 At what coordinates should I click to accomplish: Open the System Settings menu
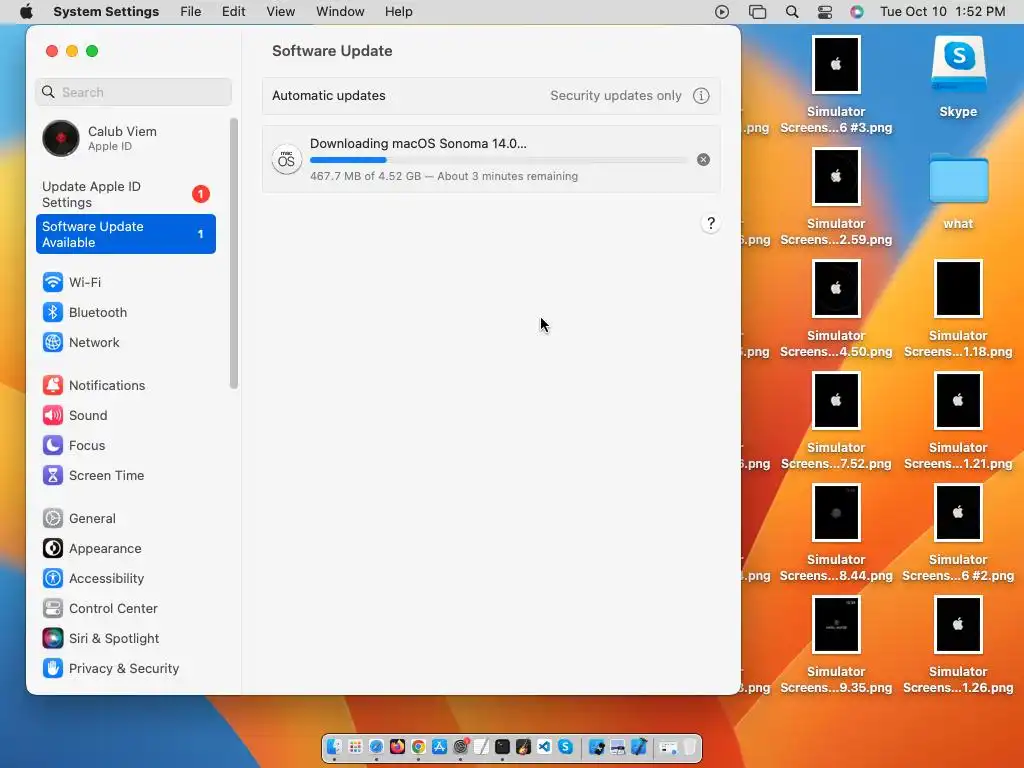[x=106, y=12]
